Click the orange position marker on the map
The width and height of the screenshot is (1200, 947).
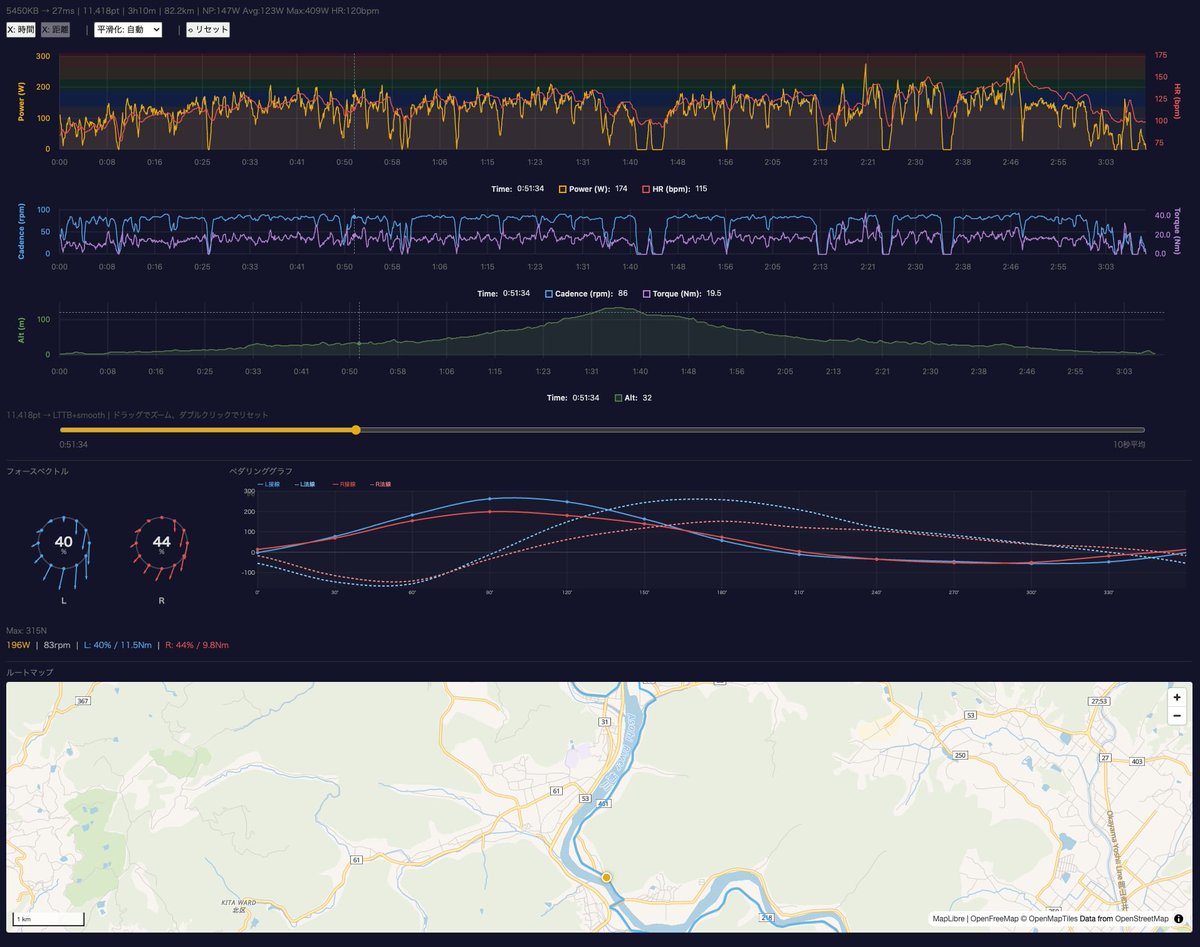pos(606,877)
